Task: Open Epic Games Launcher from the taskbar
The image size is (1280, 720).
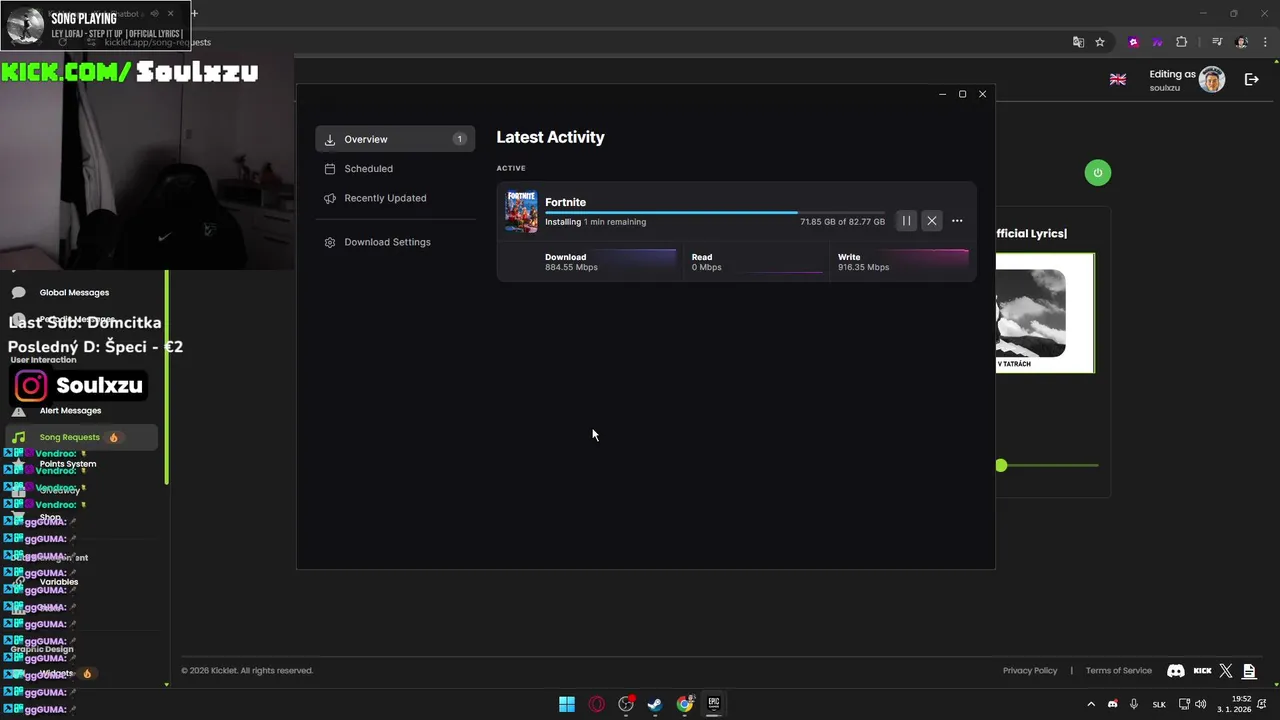Action: [x=714, y=704]
